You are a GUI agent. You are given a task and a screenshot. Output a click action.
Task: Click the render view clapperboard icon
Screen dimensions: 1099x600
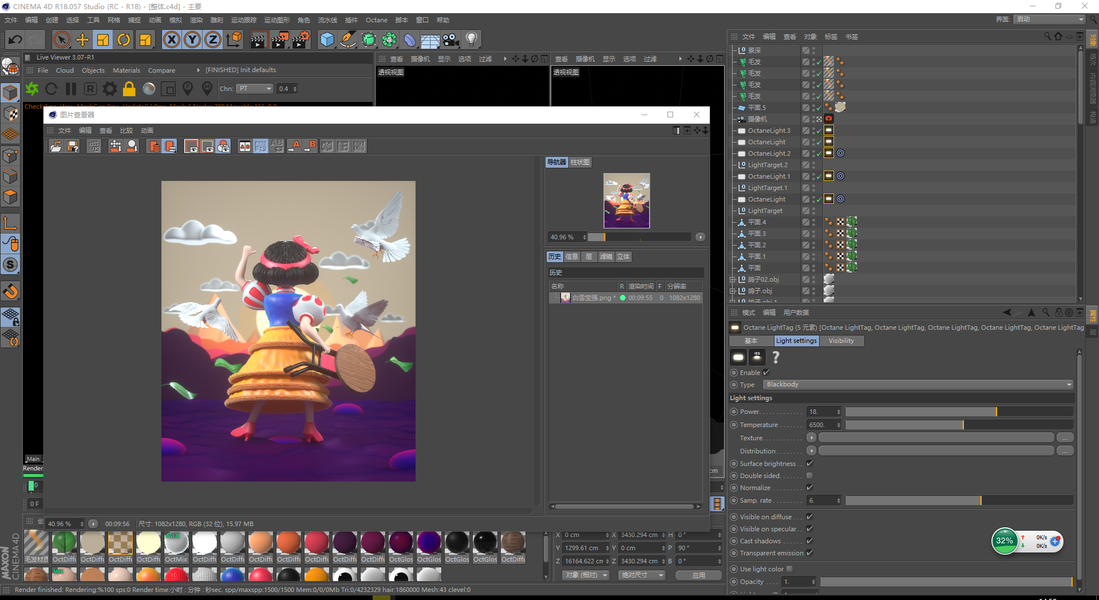click(258, 40)
